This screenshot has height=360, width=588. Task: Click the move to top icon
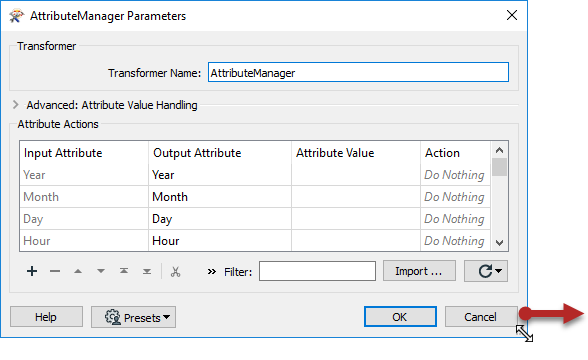(x=124, y=271)
